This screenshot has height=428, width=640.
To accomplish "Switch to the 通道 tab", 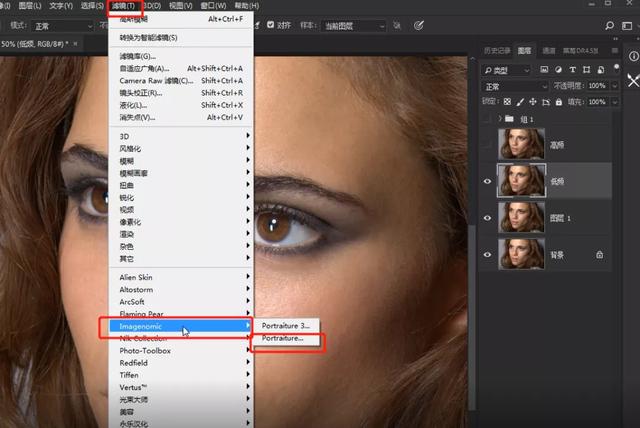I will point(549,51).
